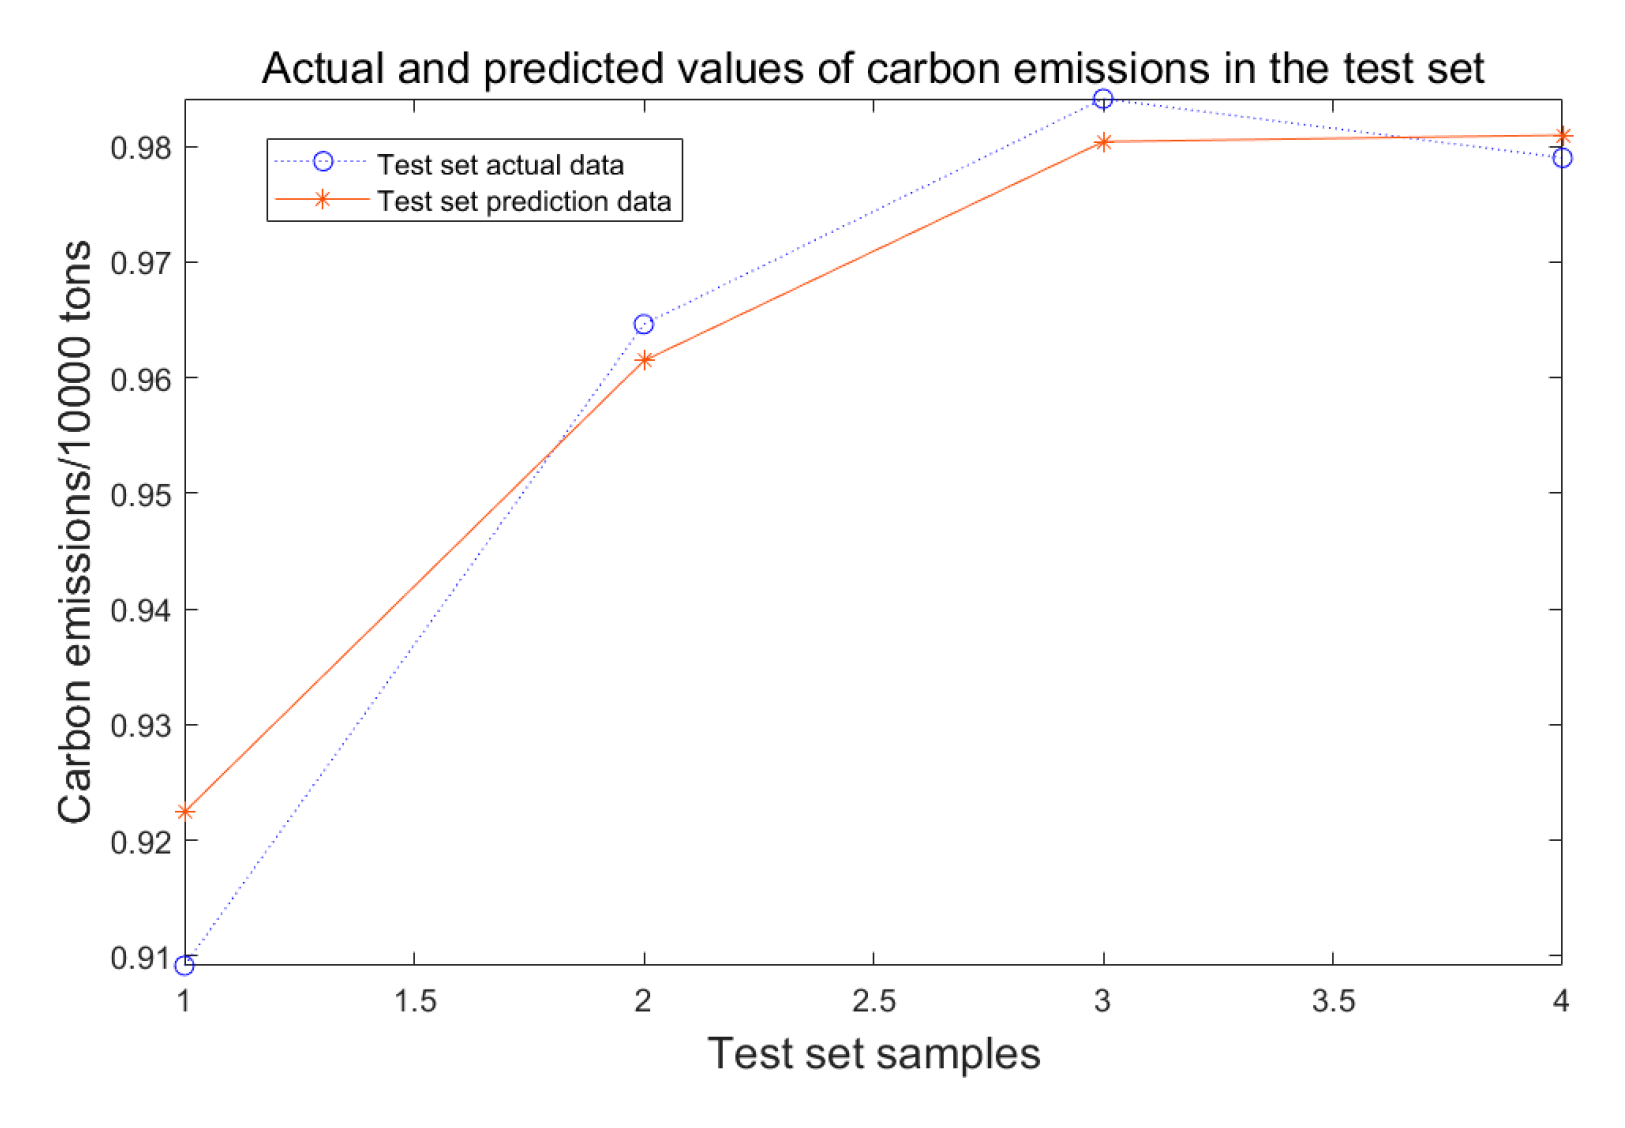Select the 'Test set actual data' legend label
Screen dimensions: 1625x1128
pos(500,165)
